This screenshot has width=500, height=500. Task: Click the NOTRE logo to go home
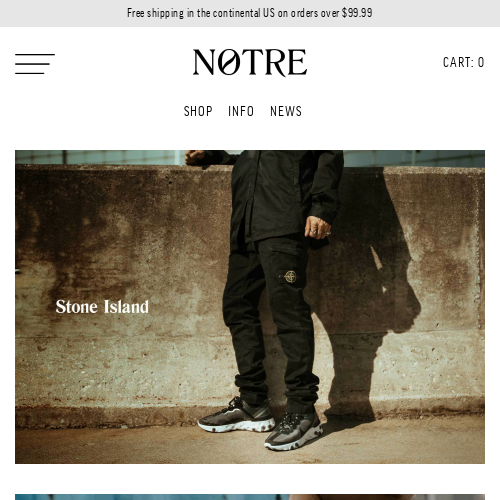coord(250,62)
